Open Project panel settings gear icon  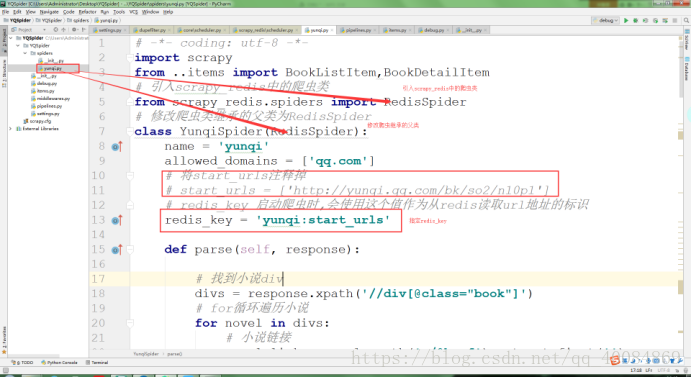click(74, 30)
